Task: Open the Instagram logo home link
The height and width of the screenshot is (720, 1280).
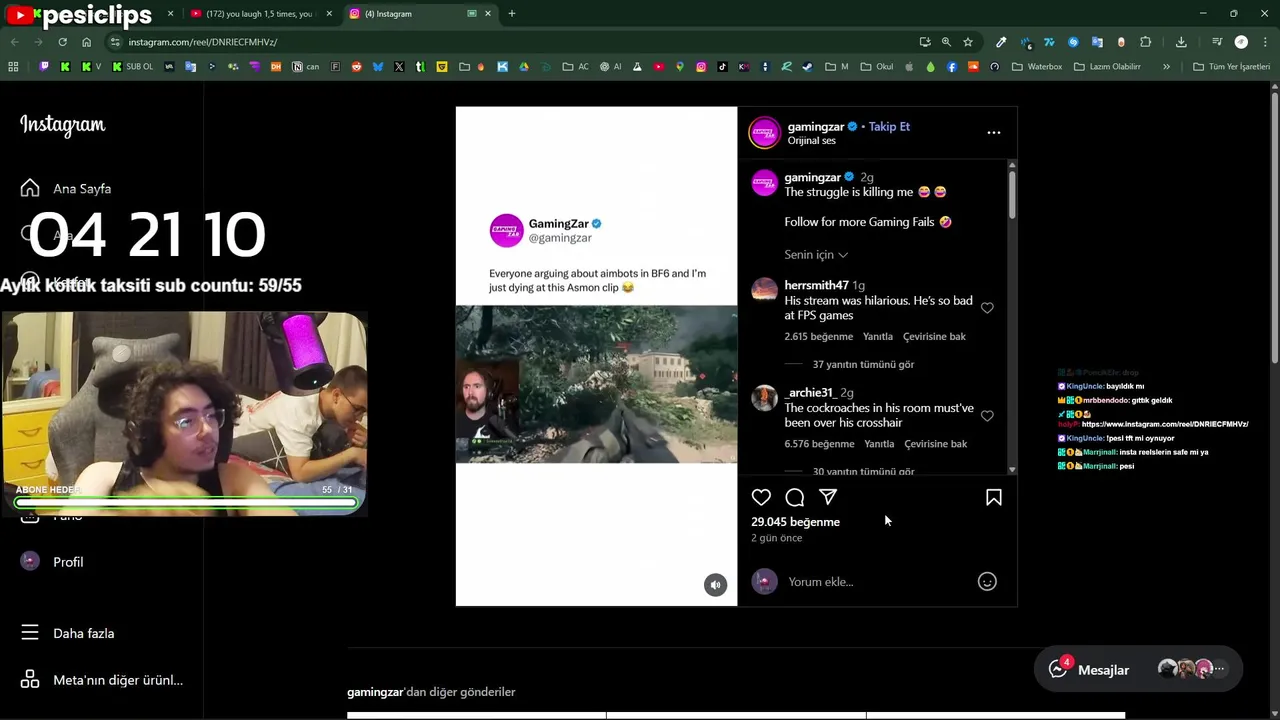Action: 62,125
